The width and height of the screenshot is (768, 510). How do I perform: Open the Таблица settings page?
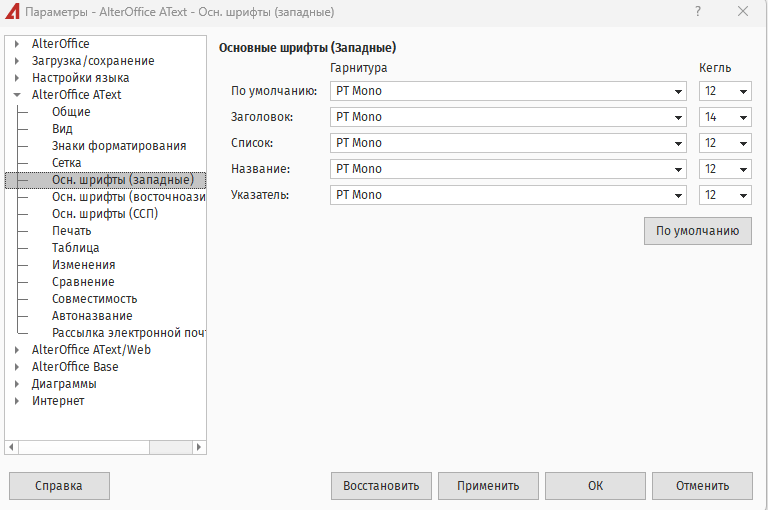75,248
